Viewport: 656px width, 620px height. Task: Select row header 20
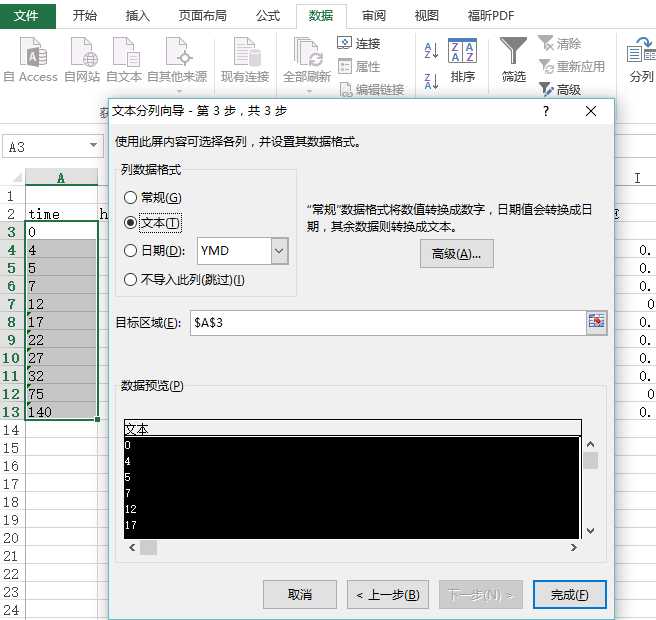[12, 538]
